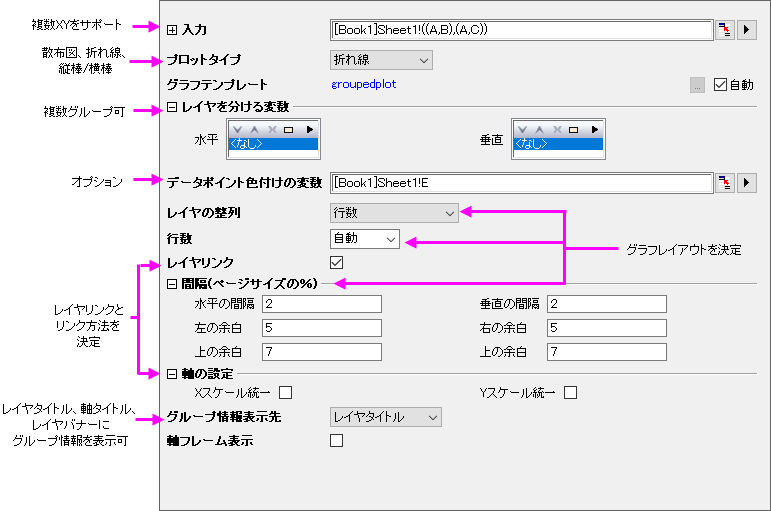
Task: Click the 入力 range text field
Action: [522, 30]
